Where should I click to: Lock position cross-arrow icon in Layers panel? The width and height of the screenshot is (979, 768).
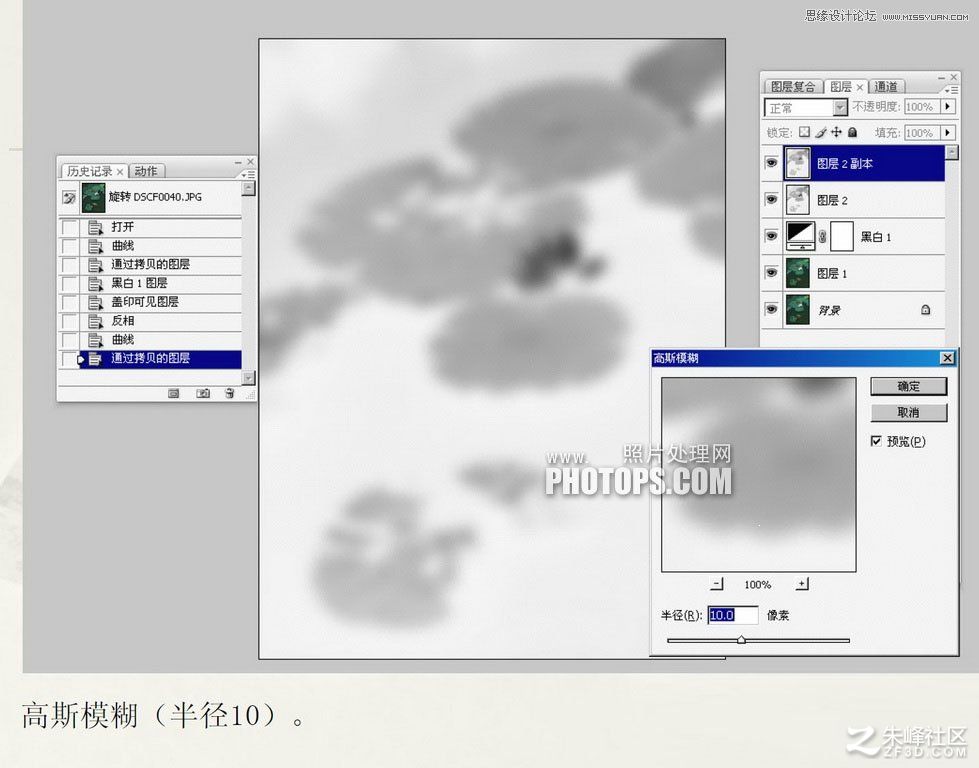(836, 132)
